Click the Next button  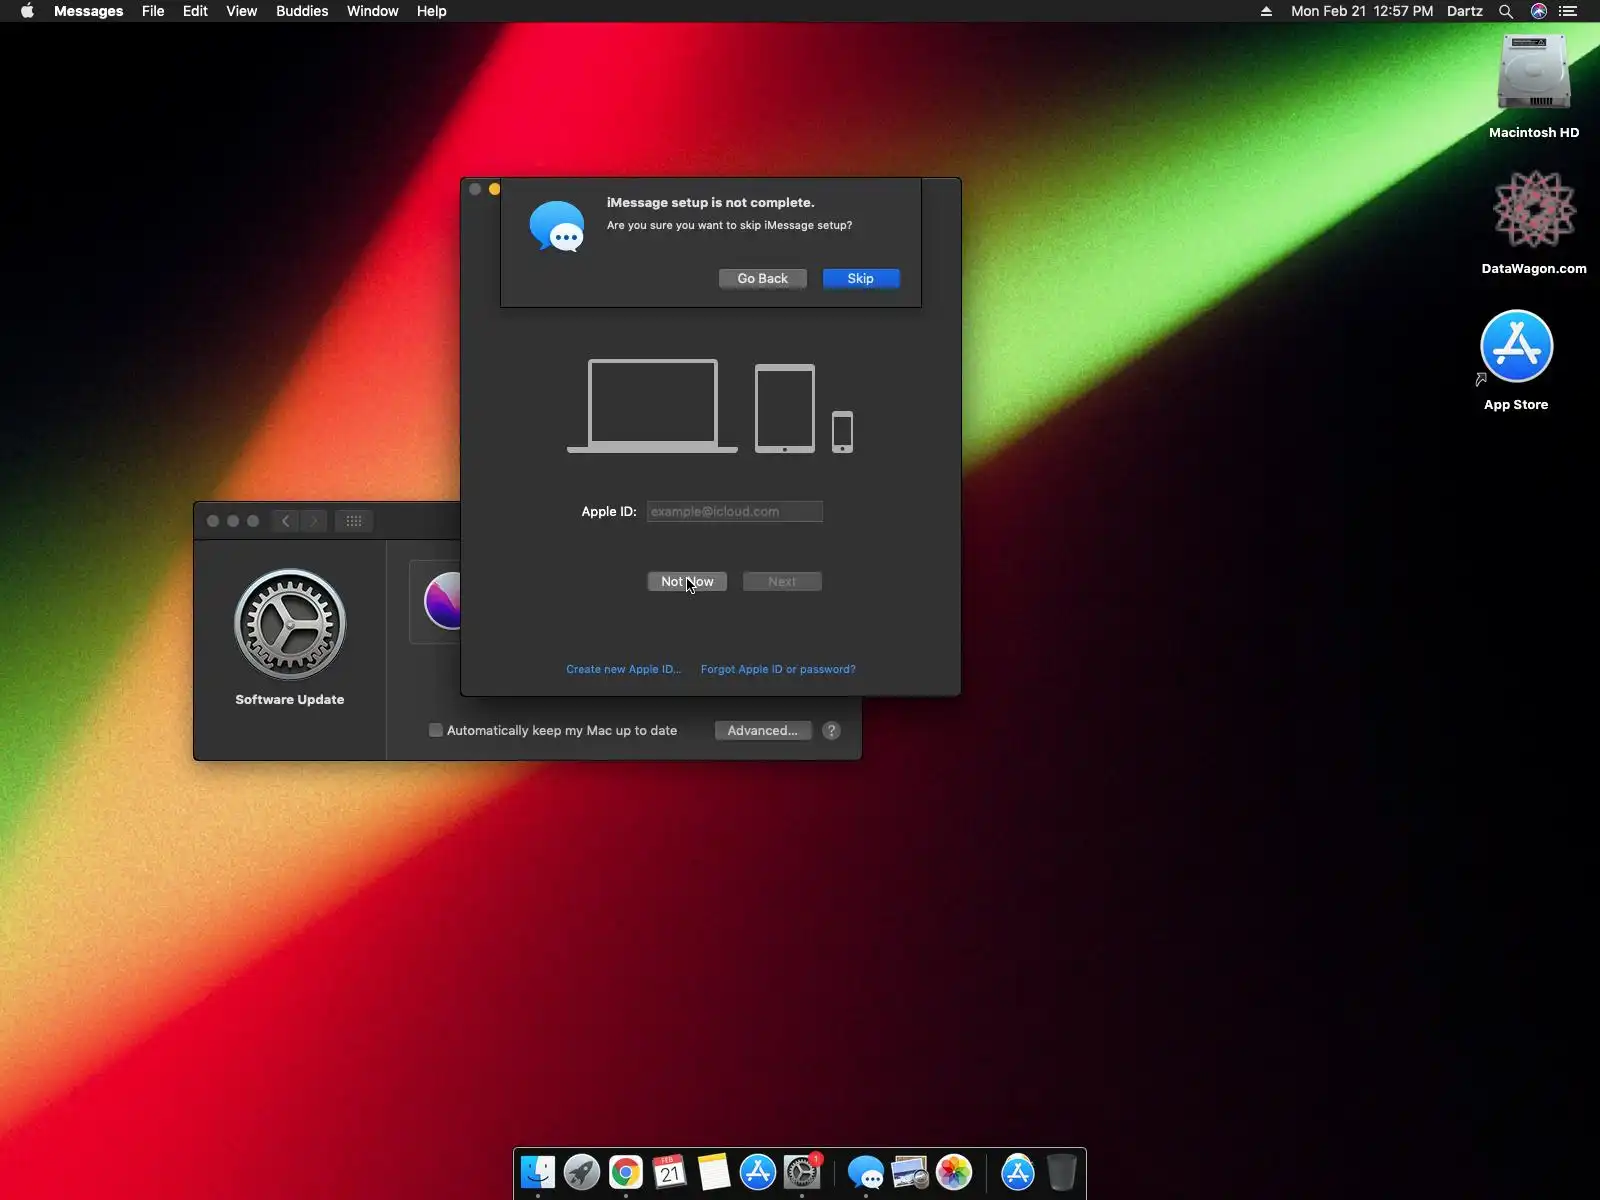tap(782, 582)
